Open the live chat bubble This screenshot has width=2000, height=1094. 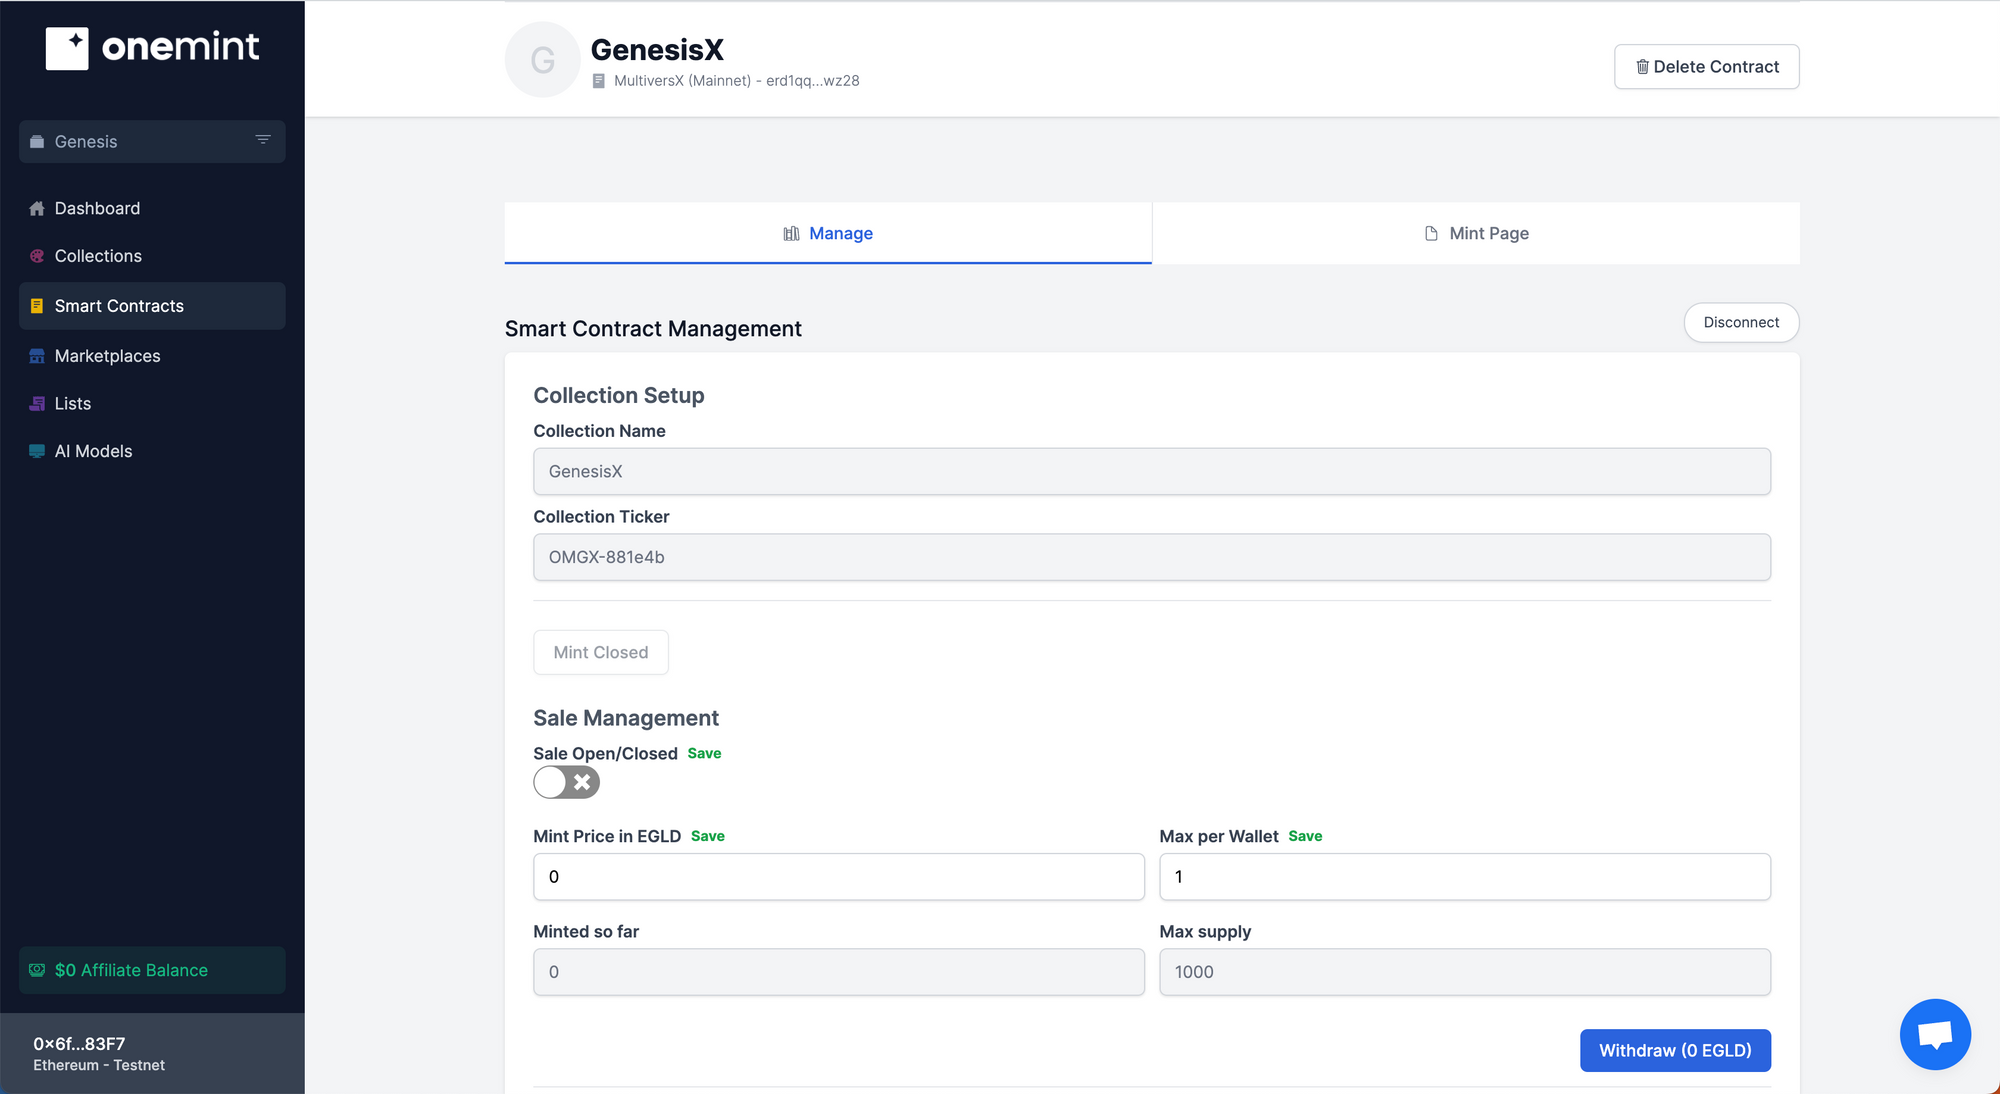(x=1935, y=1034)
